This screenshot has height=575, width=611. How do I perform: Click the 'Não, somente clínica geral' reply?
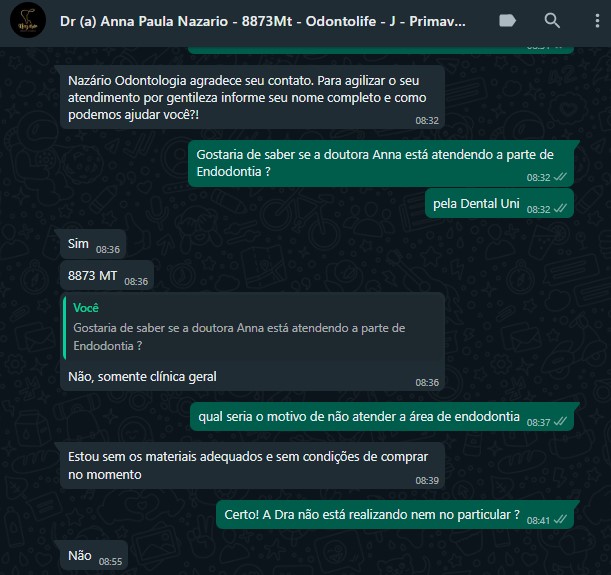142,377
